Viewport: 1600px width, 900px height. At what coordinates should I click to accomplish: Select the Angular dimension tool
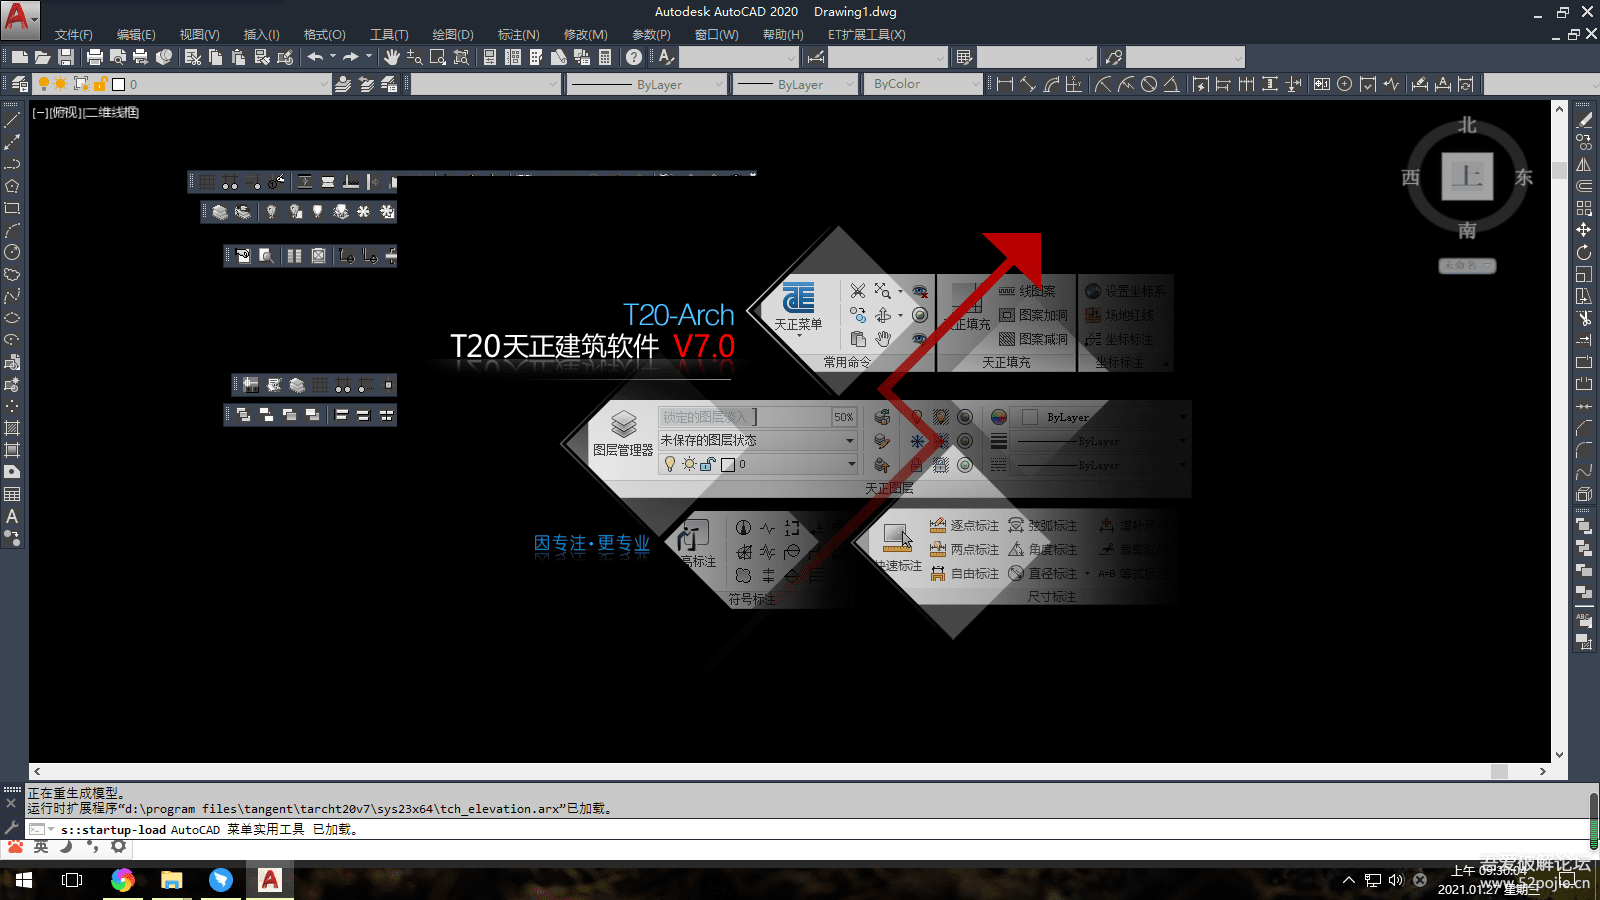[x=1172, y=84]
